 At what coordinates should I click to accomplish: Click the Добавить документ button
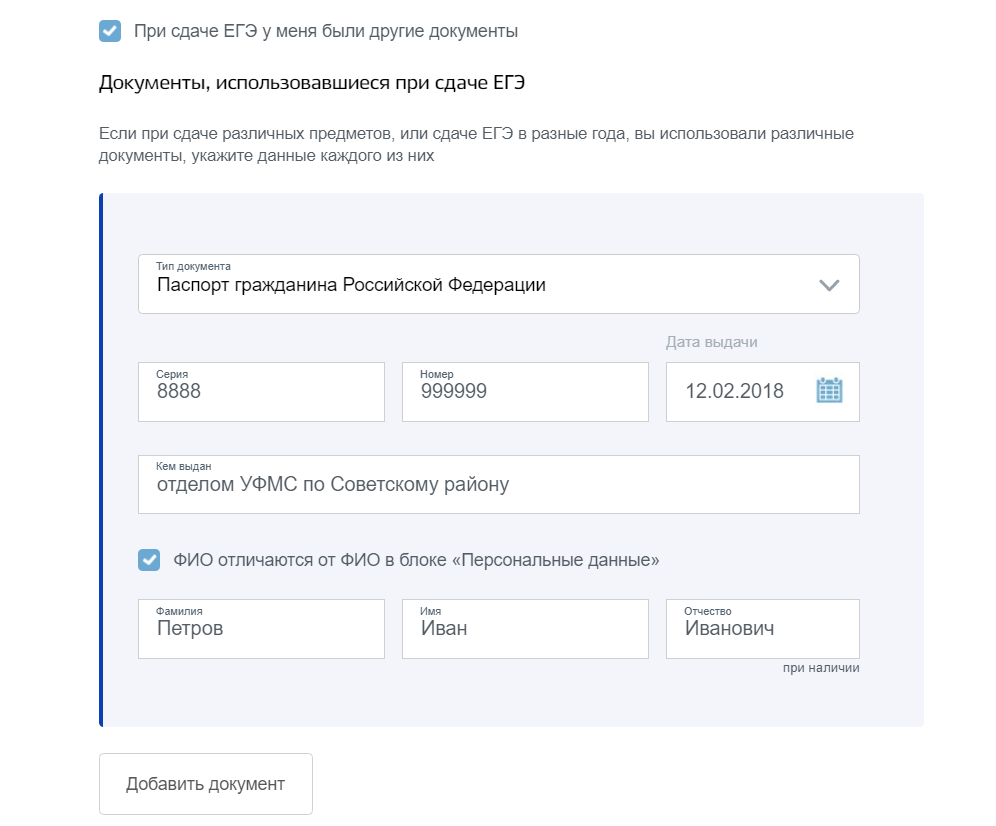click(x=206, y=783)
